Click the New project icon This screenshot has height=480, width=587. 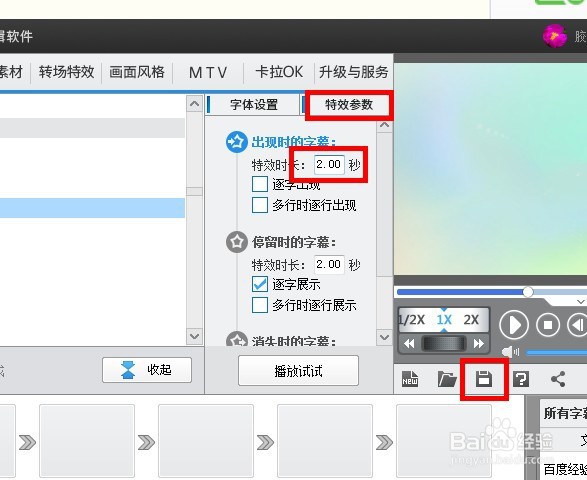click(410, 379)
